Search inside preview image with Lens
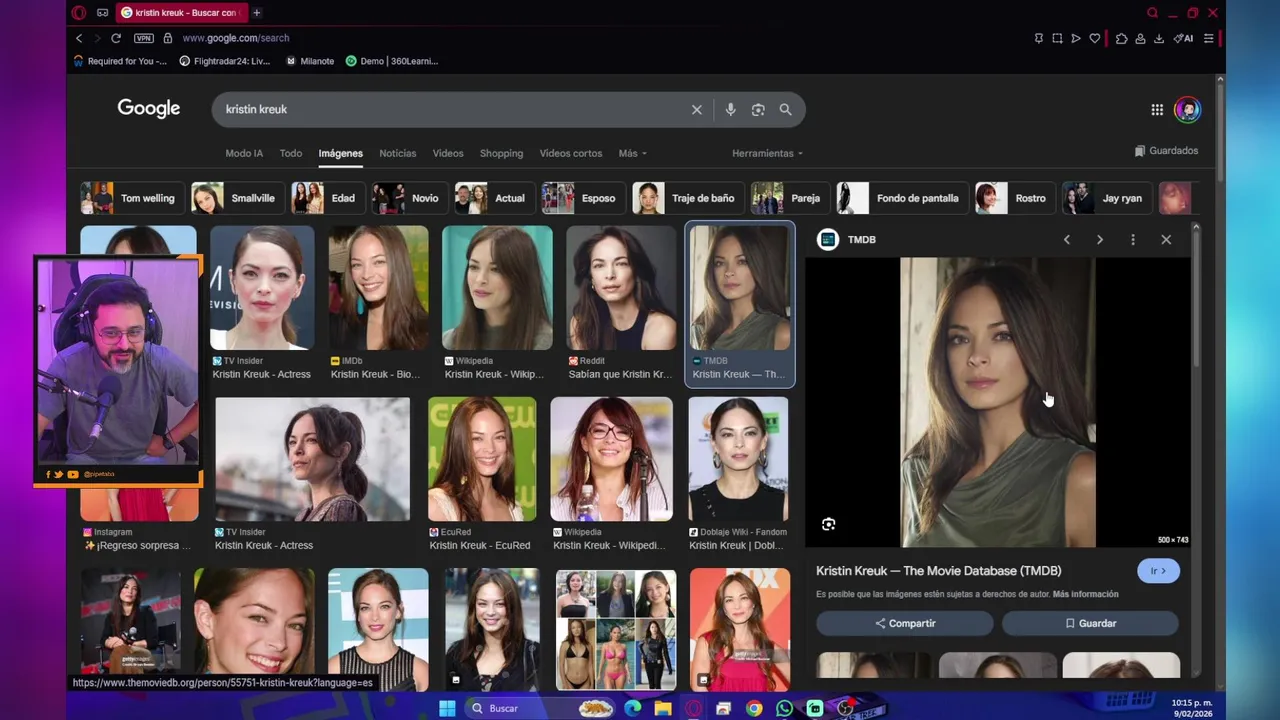The image size is (1280, 720). pyautogui.click(x=828, y=524)
